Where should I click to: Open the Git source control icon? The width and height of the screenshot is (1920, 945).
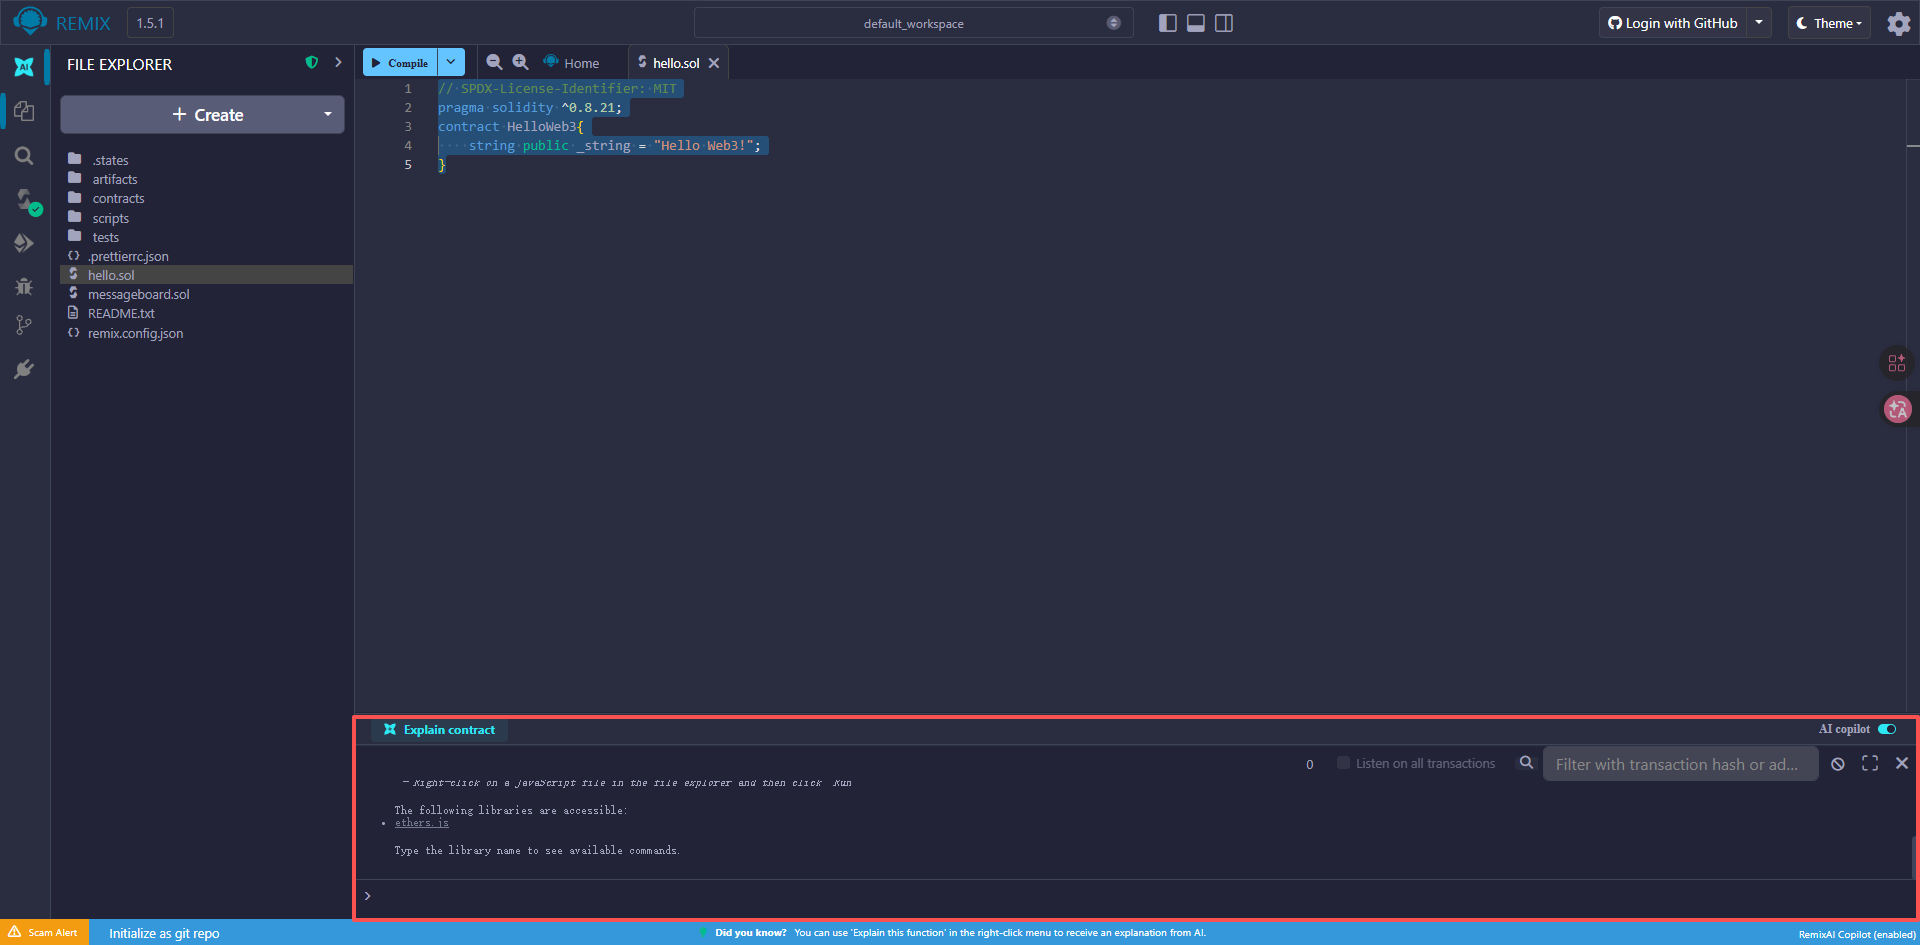click(24, 325)
